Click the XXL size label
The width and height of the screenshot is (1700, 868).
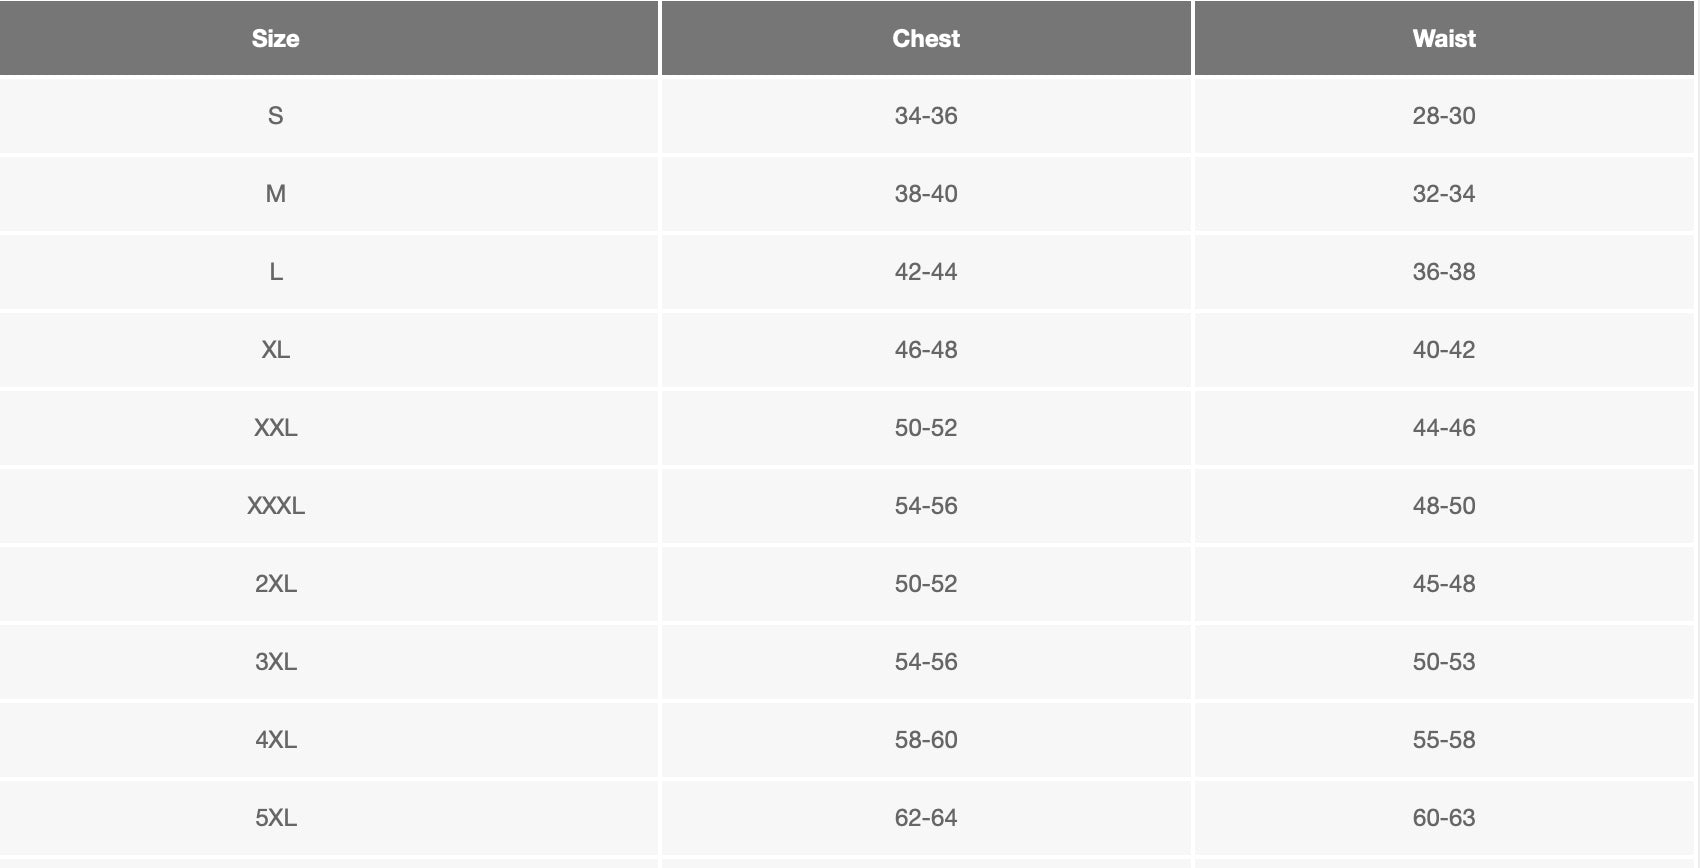tap(276, 428)
